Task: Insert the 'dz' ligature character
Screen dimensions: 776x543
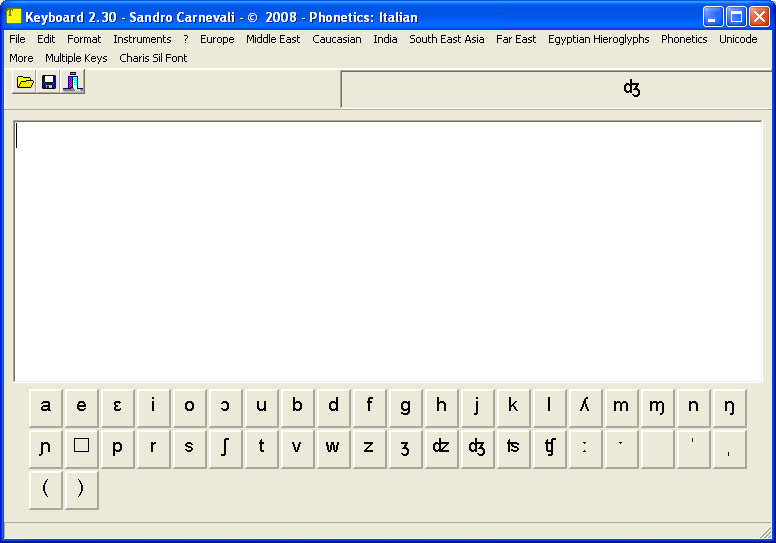Action: point(441,449)
